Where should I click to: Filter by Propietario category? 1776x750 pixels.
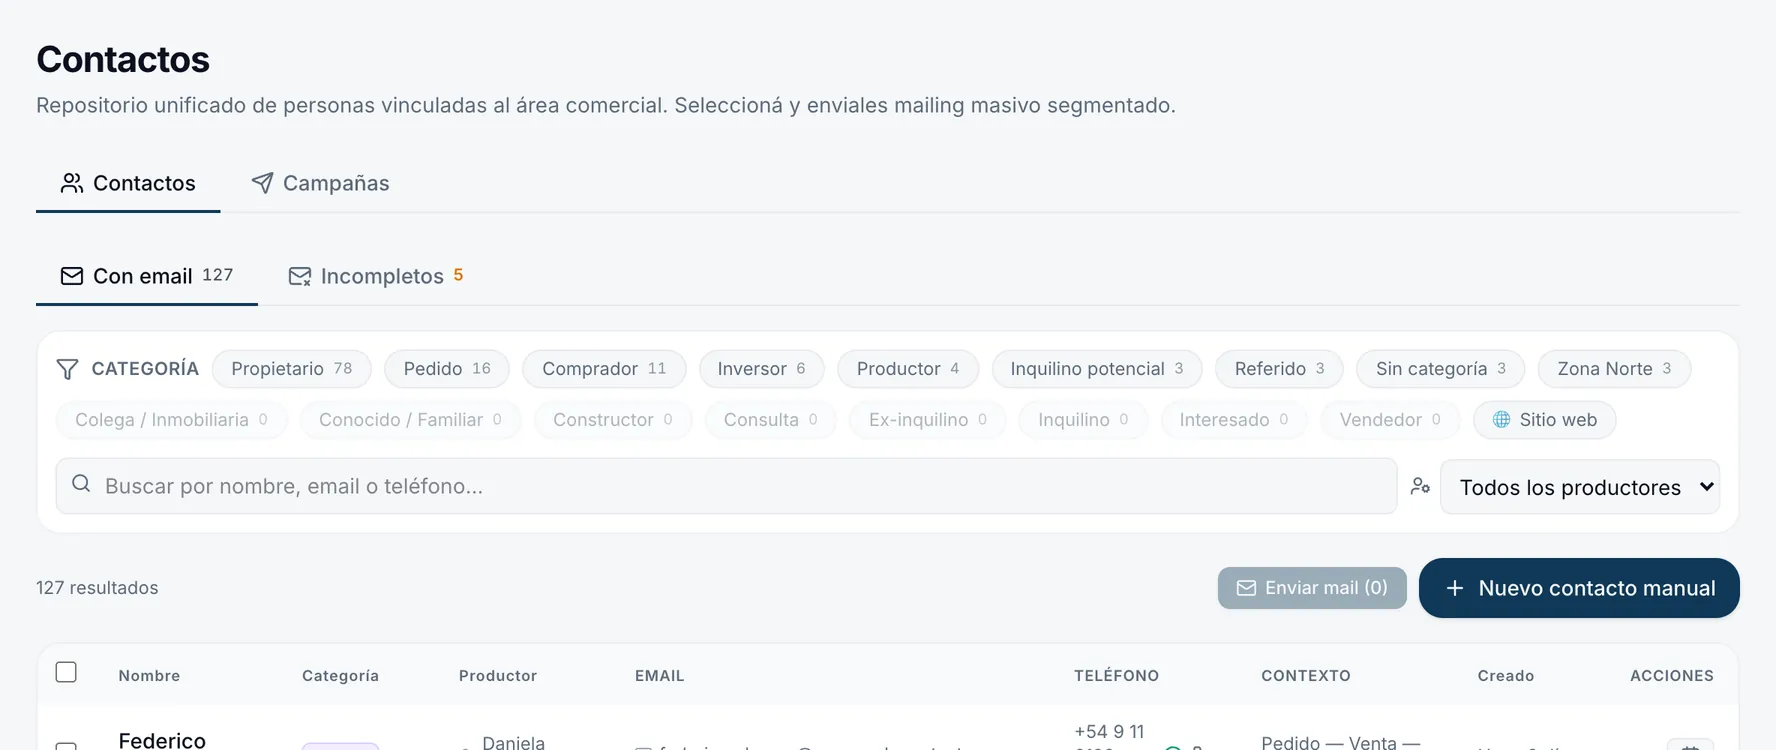(292, 369)
